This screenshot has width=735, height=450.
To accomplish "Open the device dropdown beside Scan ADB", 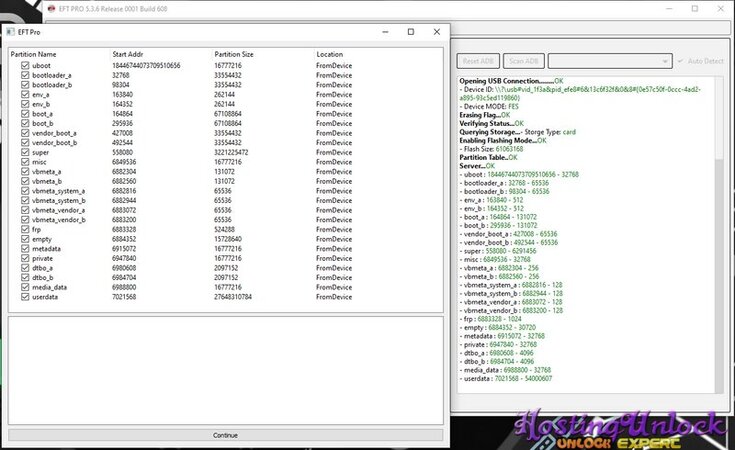I will tap(608, 61).
